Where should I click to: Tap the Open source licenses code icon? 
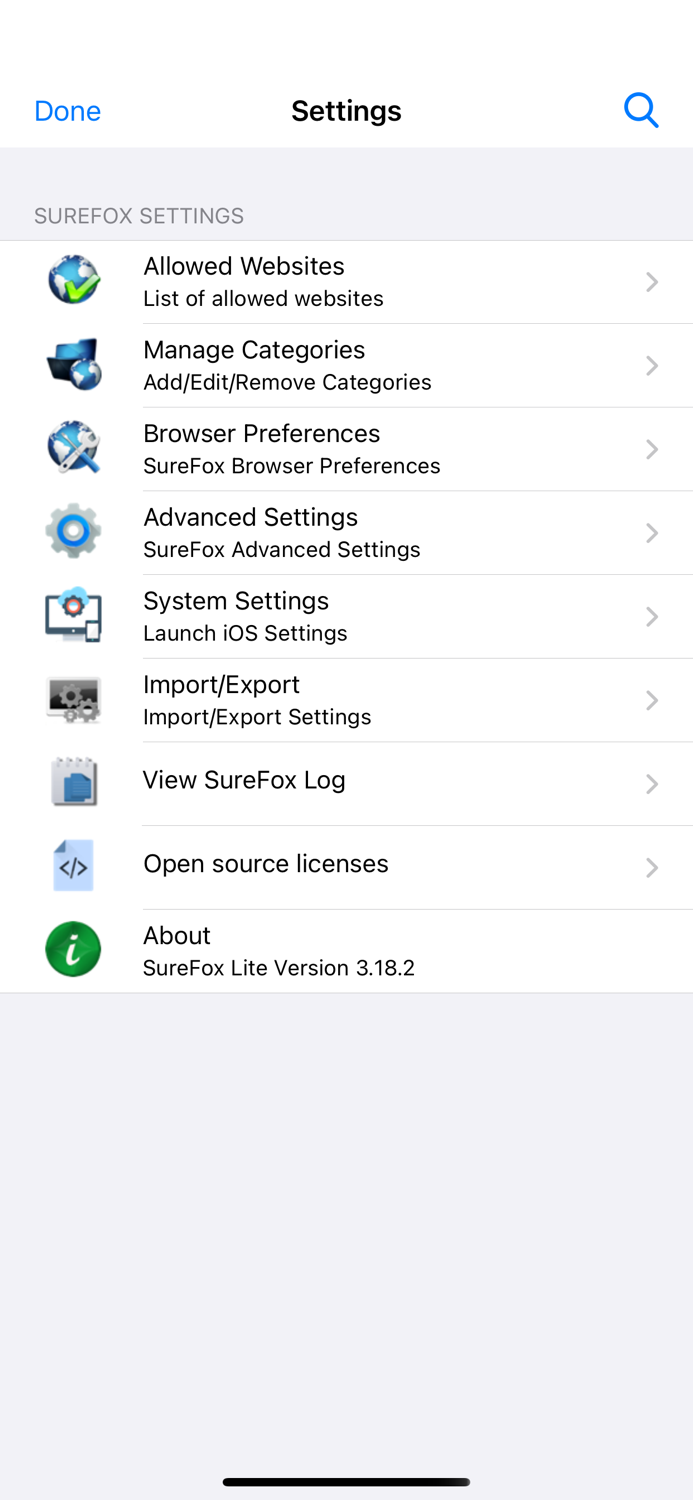click(73, 866)
